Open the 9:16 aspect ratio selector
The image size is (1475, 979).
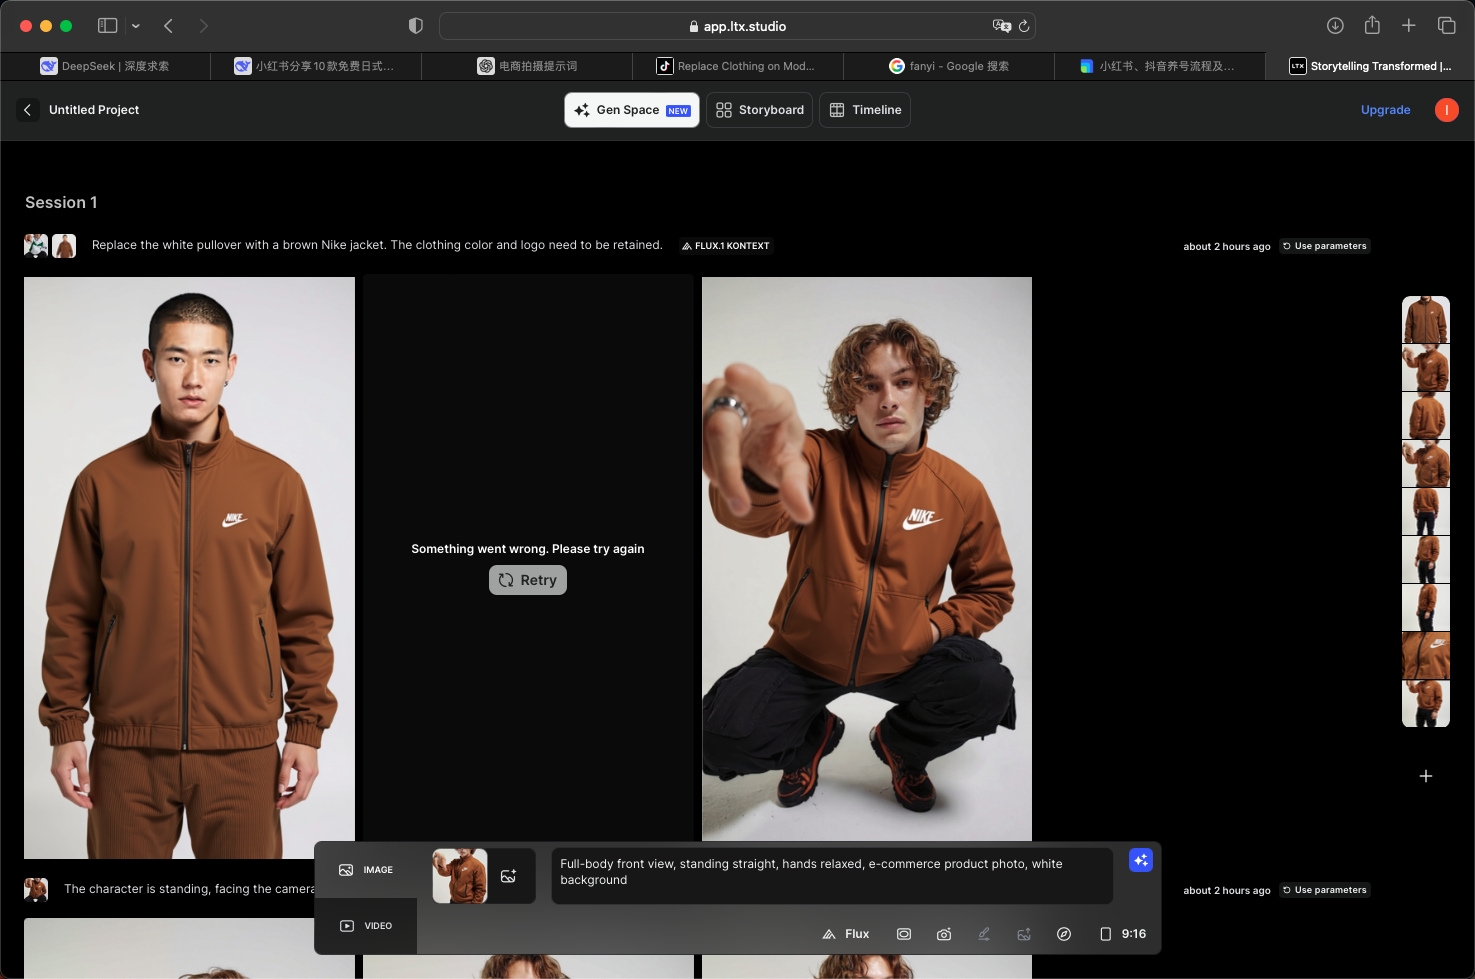click(x=1123, y=934)
